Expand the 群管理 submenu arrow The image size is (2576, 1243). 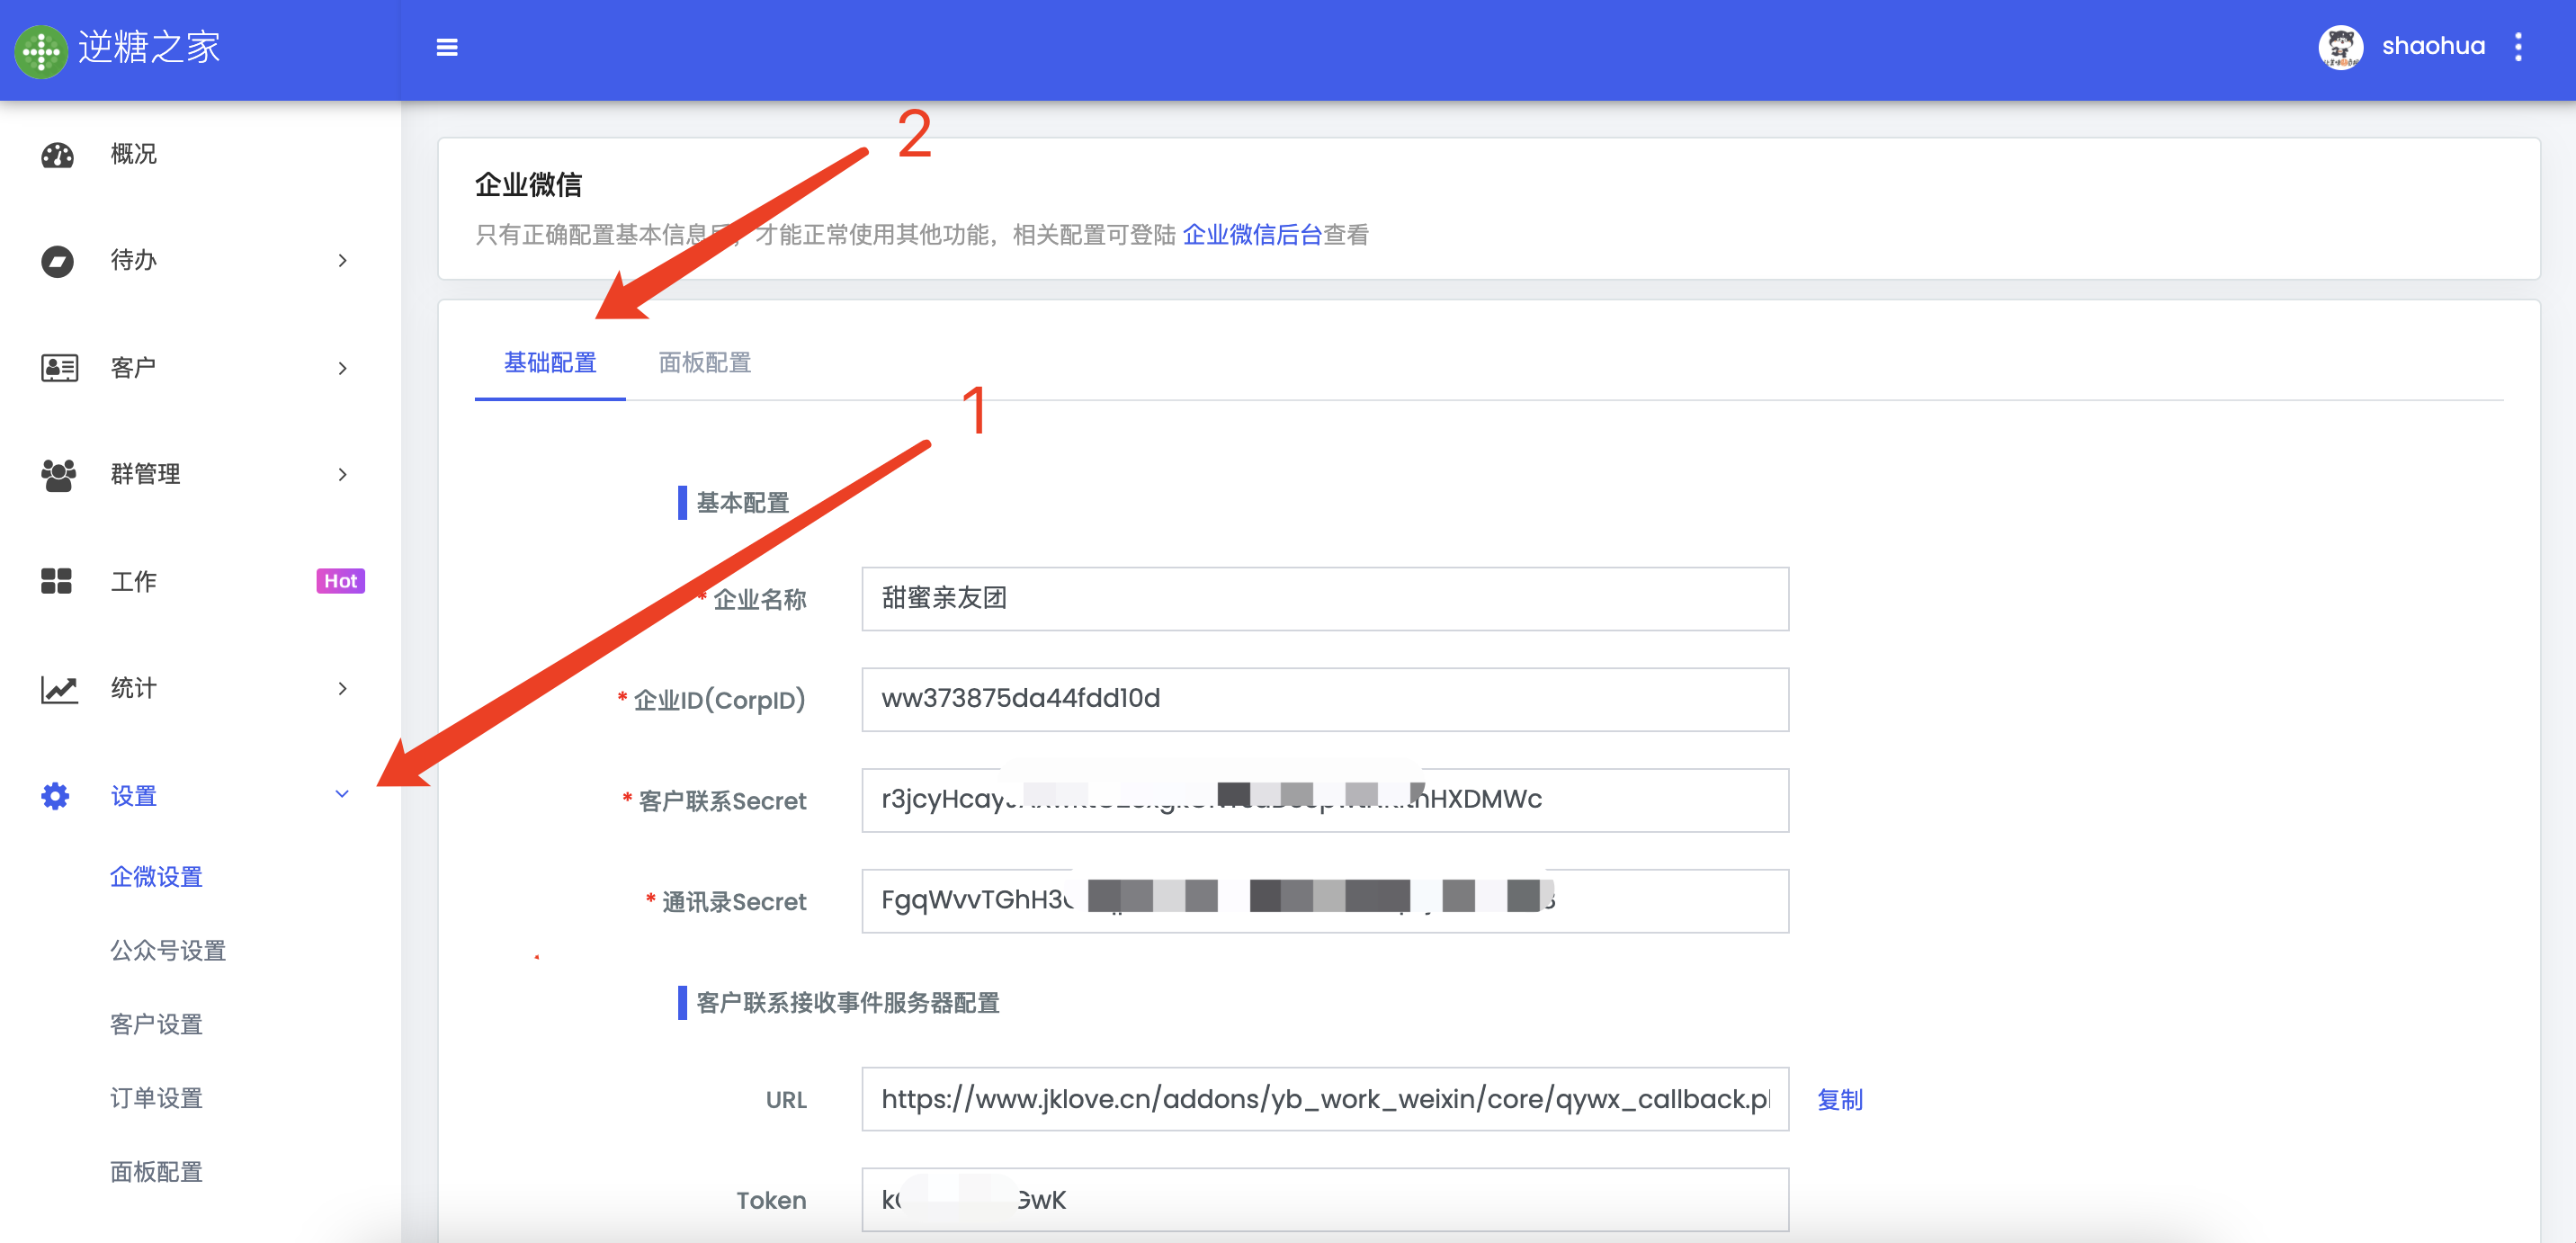click(343, 475)
